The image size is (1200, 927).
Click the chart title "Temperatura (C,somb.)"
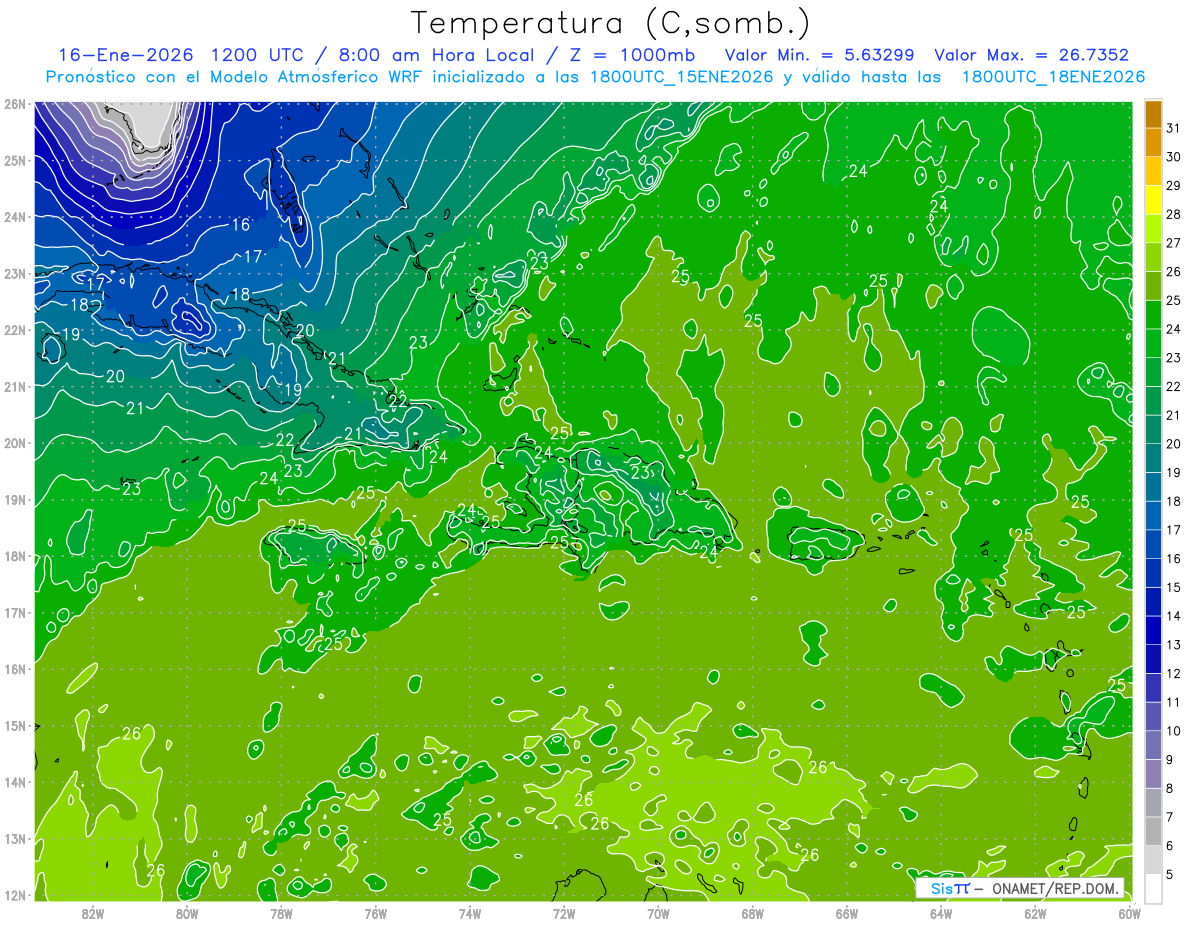click(611, 23)
